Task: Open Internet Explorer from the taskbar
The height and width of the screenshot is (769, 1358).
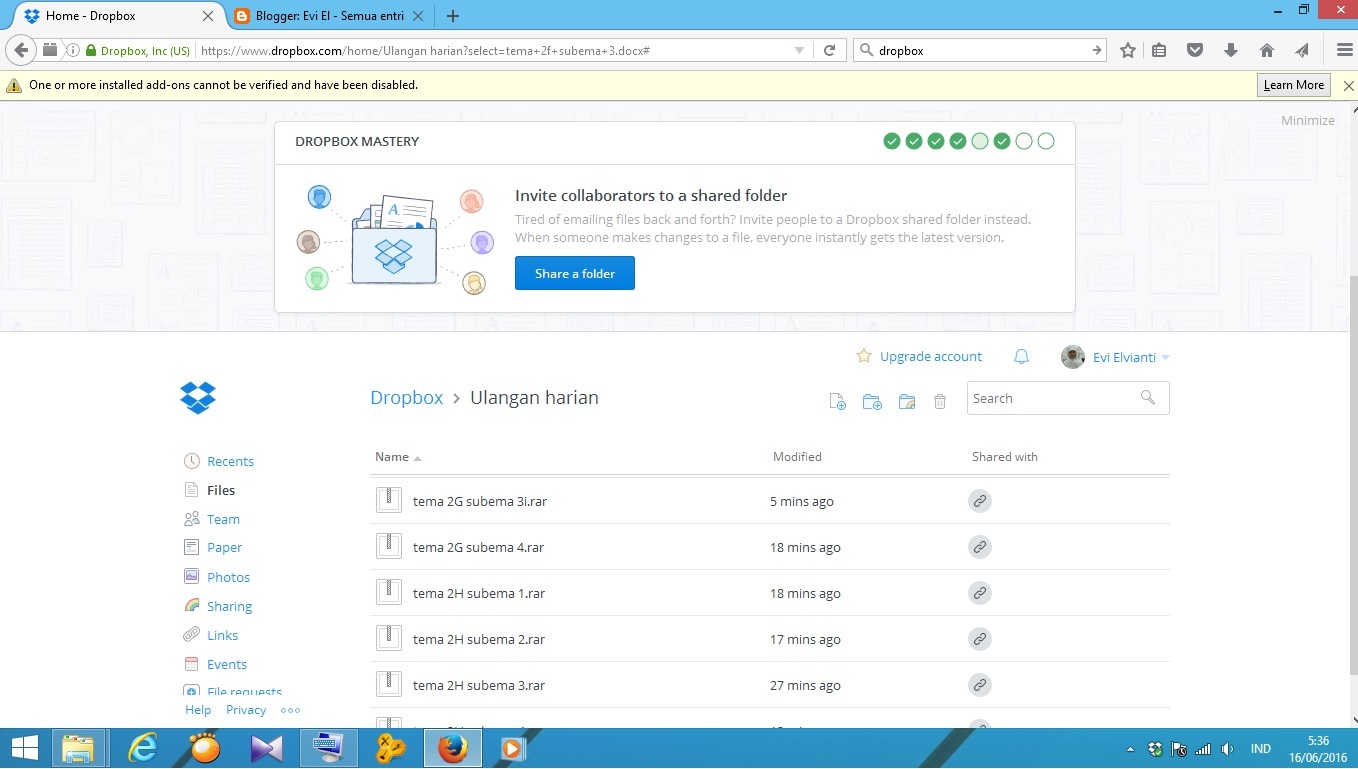Action: pyautogui.click(x=143, y=748)
